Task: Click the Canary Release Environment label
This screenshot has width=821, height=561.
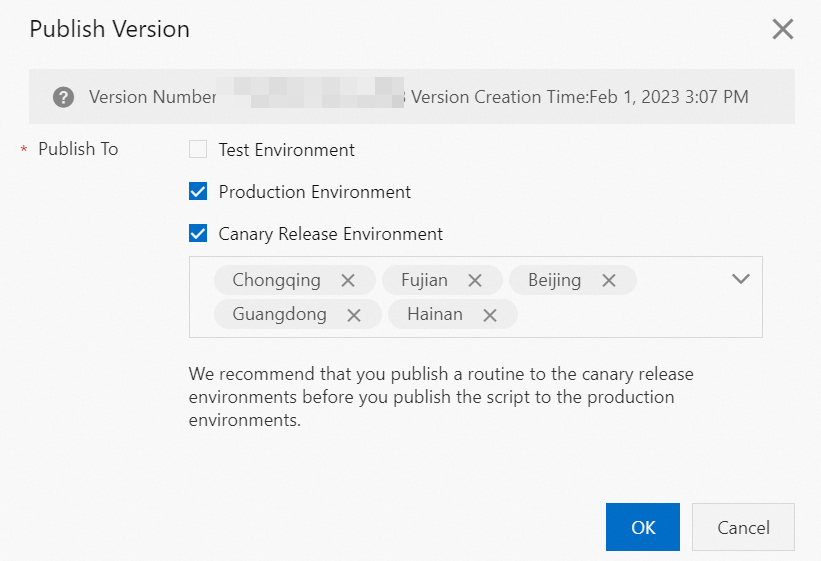Action: pos(331,234)
